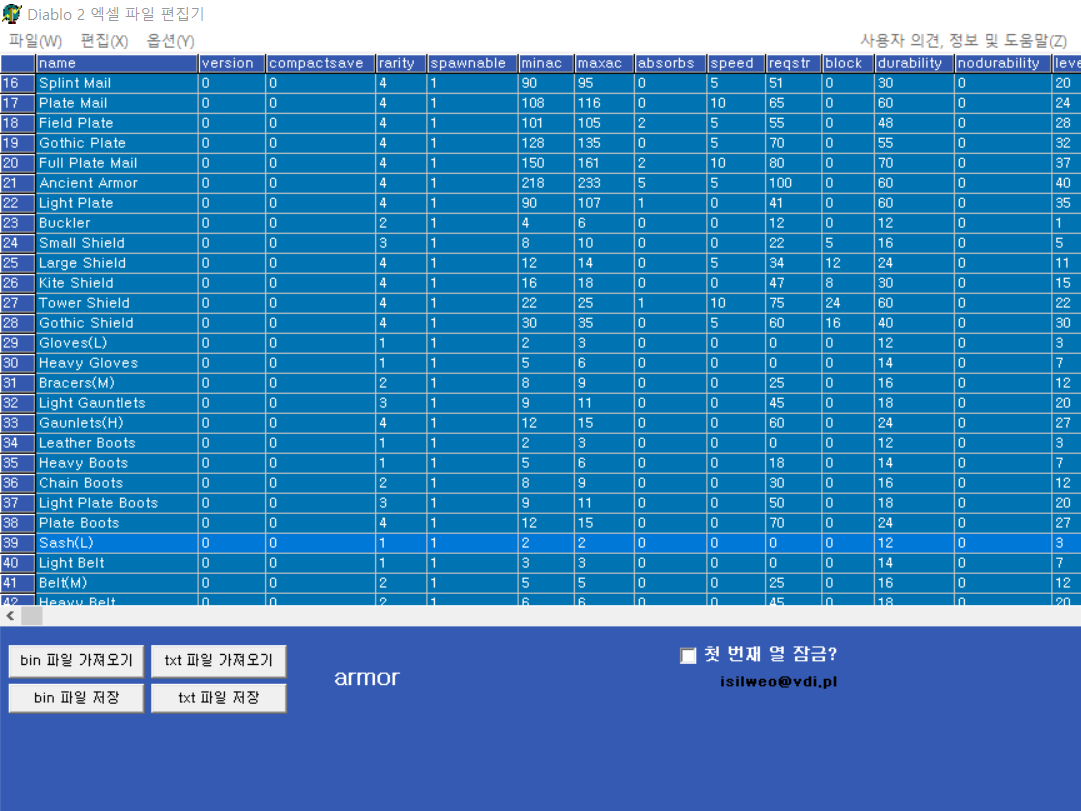Screen dimensions: 1081x811
Task: Click the isilweo@vdi.pl email link
Action: pyautogui.click(x=778, y=681)
